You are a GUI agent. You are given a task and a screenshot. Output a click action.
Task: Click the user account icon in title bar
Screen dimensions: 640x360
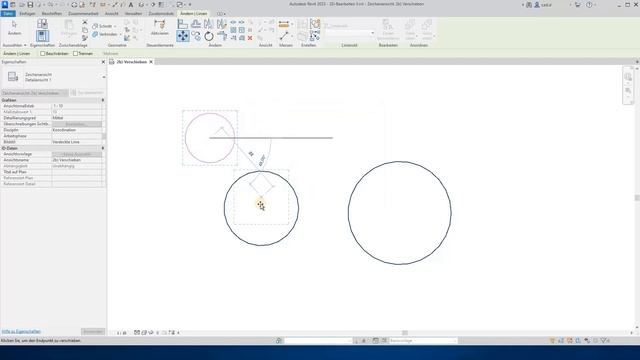pyautogui.click(x=537, y=5)
